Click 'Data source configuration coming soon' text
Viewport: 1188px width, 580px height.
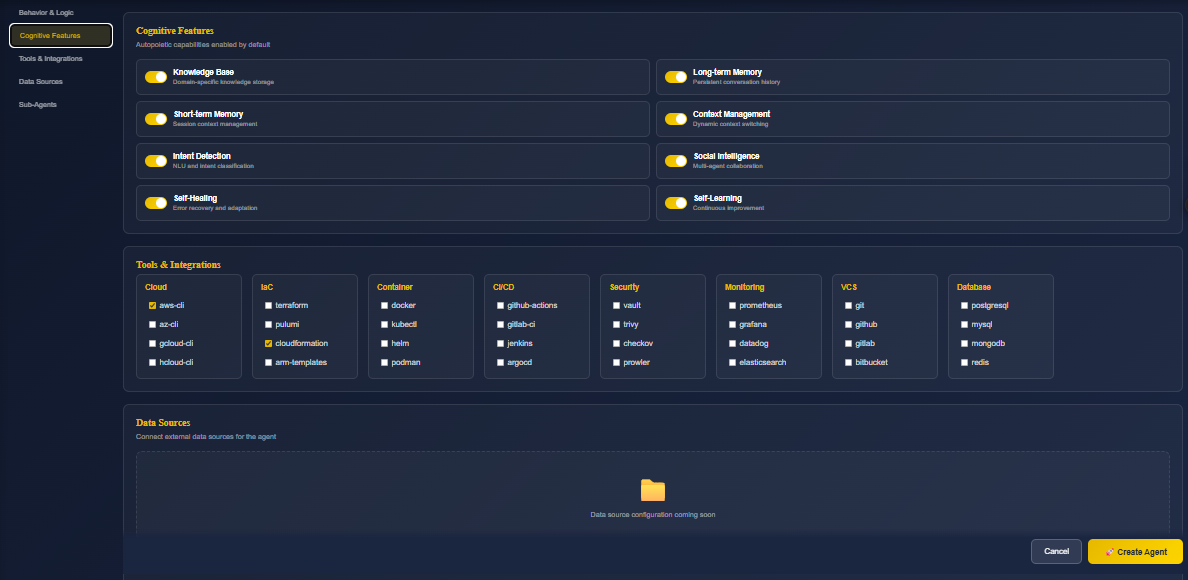pos(652,515)
